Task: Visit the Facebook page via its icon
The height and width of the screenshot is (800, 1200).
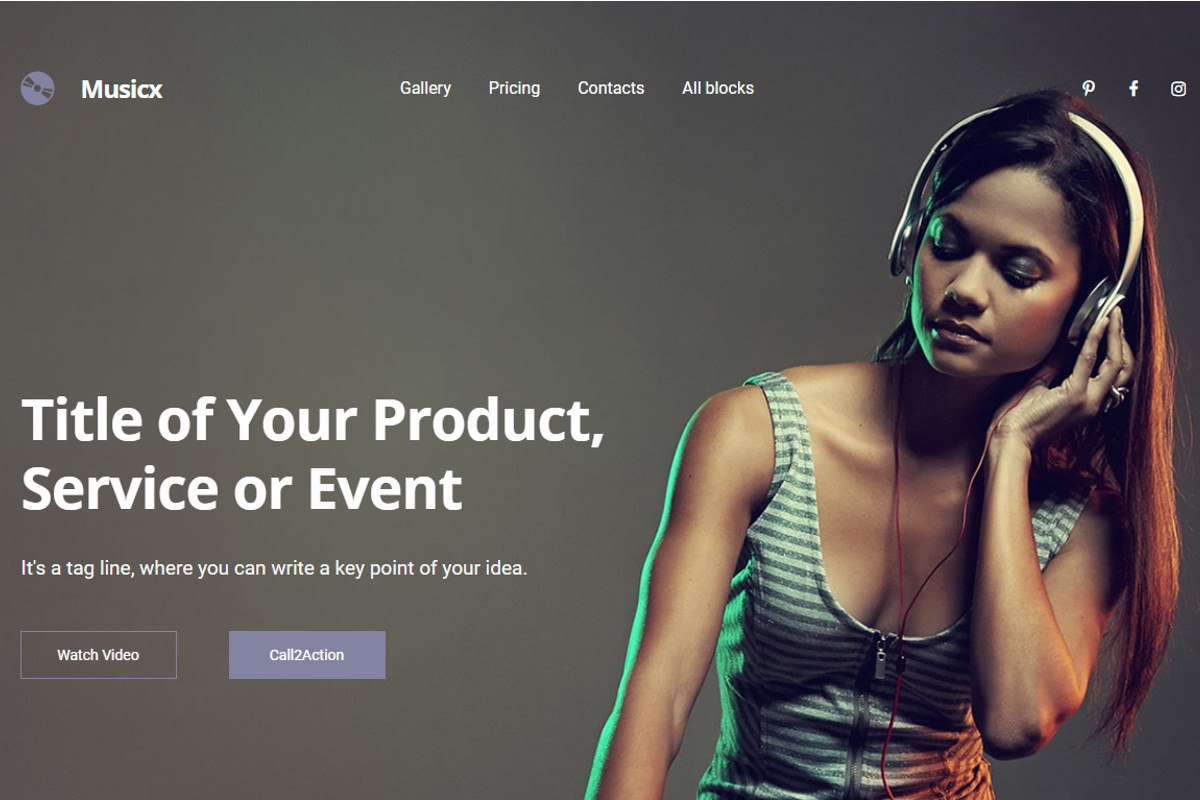Action: [x=1133, y=88]
